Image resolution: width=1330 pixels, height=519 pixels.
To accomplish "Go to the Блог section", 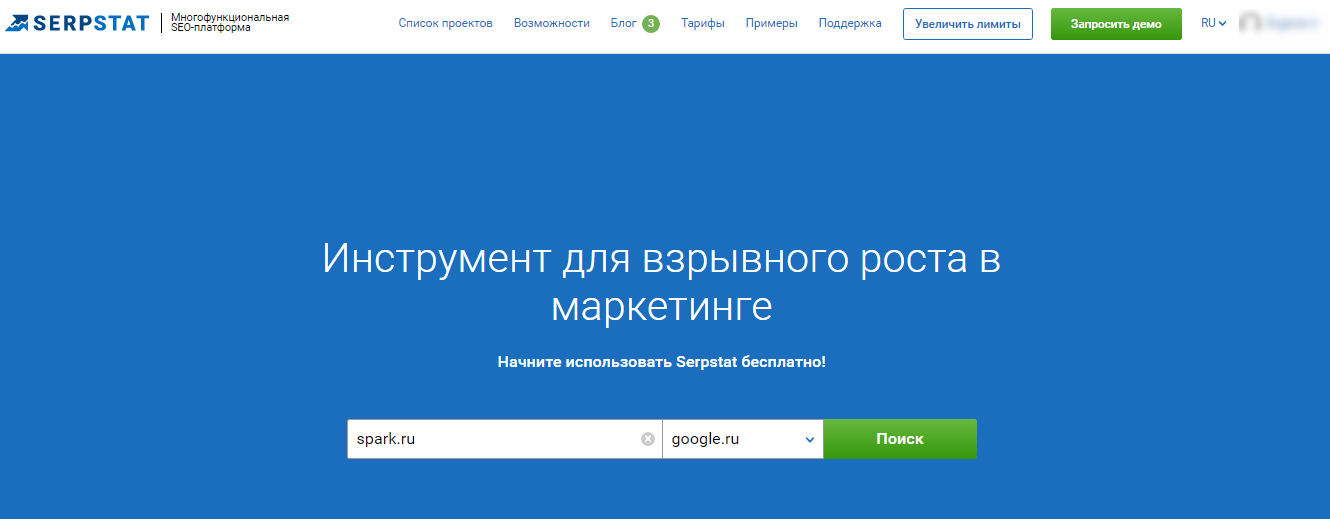I will click(623, 23).
